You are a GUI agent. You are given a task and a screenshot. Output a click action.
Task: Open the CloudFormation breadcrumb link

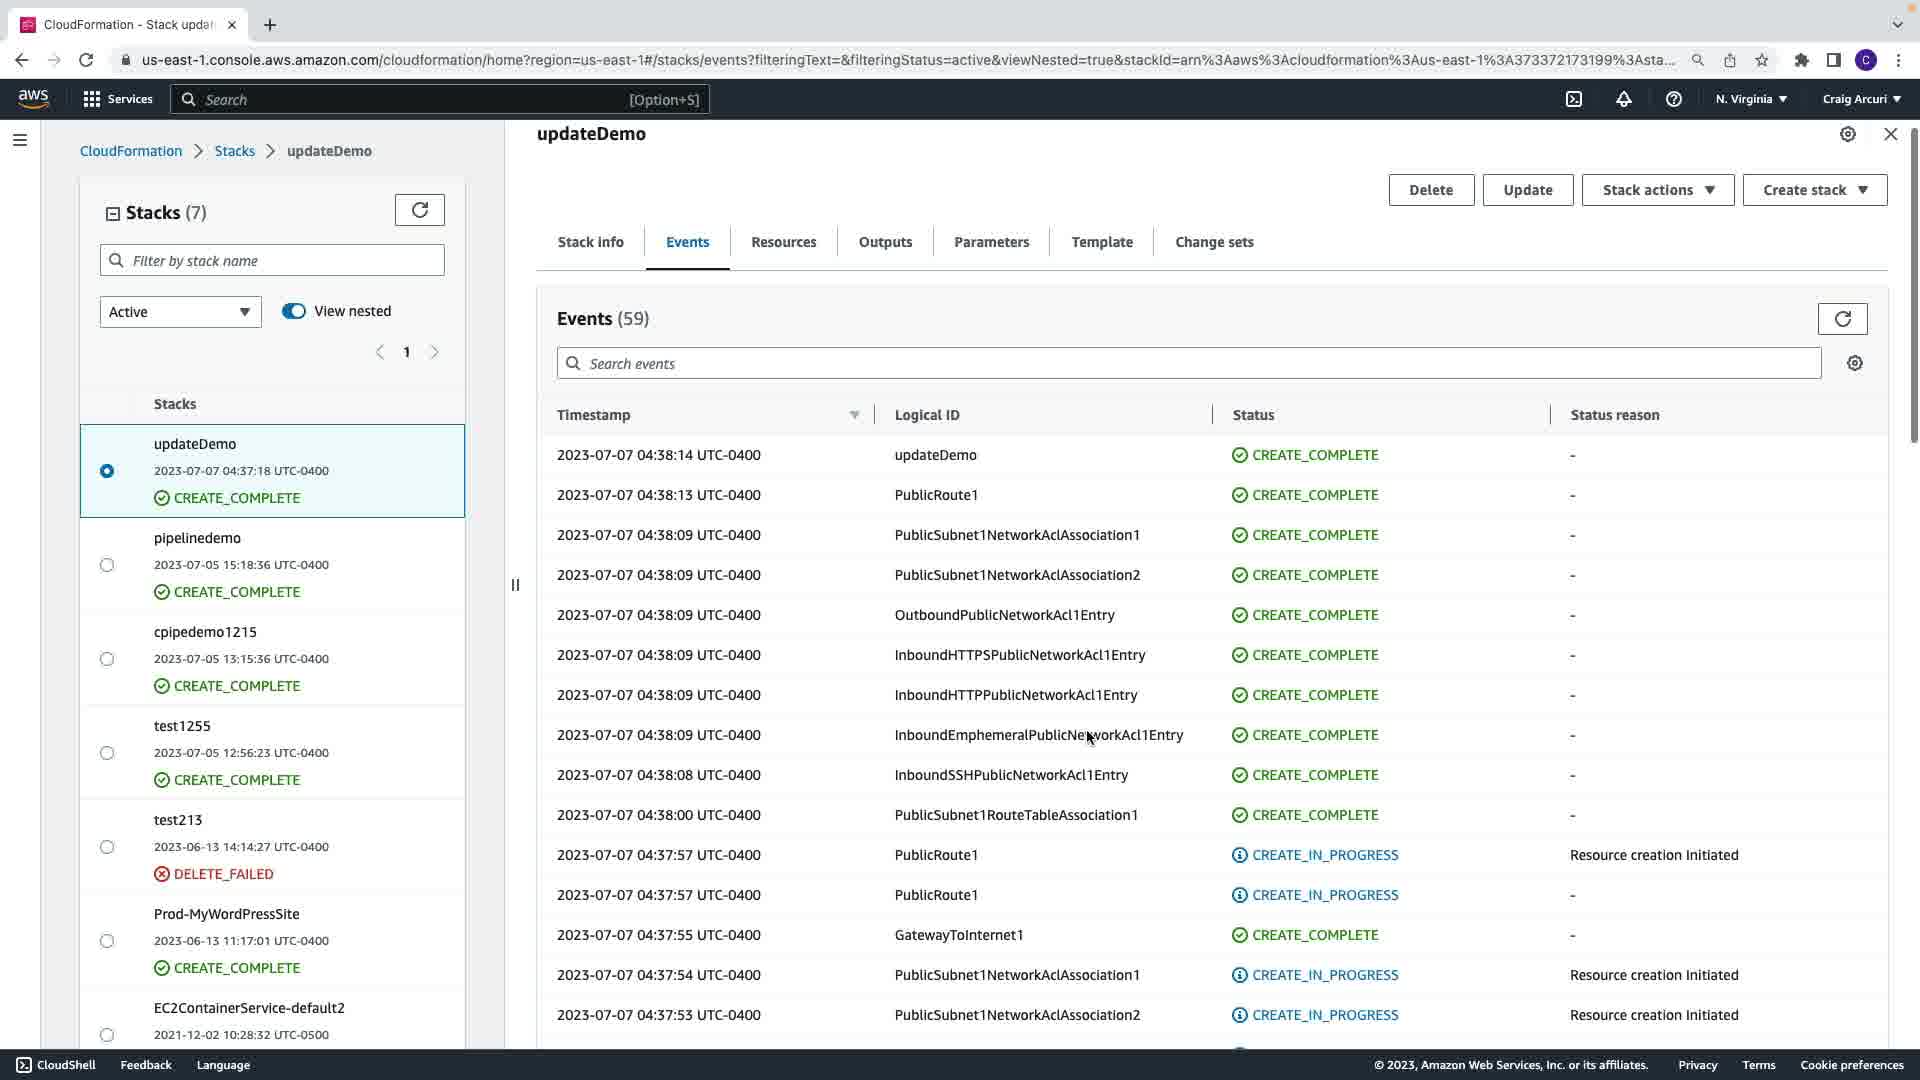click(131, 151)
